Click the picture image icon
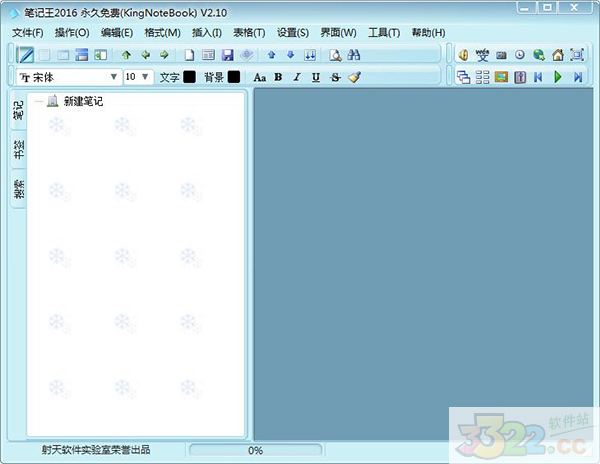 [x=501, y=77]
